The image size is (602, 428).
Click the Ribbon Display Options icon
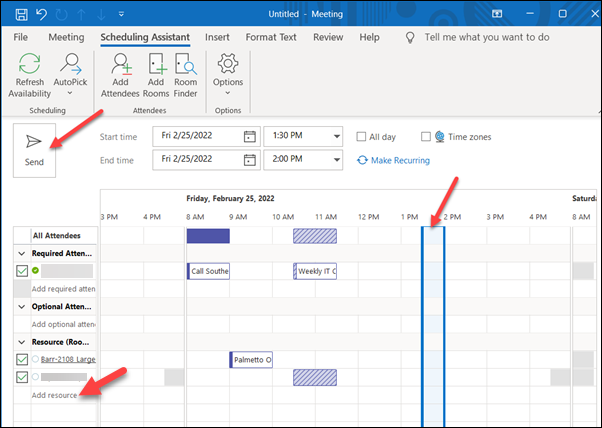click(x=497, y=14)
